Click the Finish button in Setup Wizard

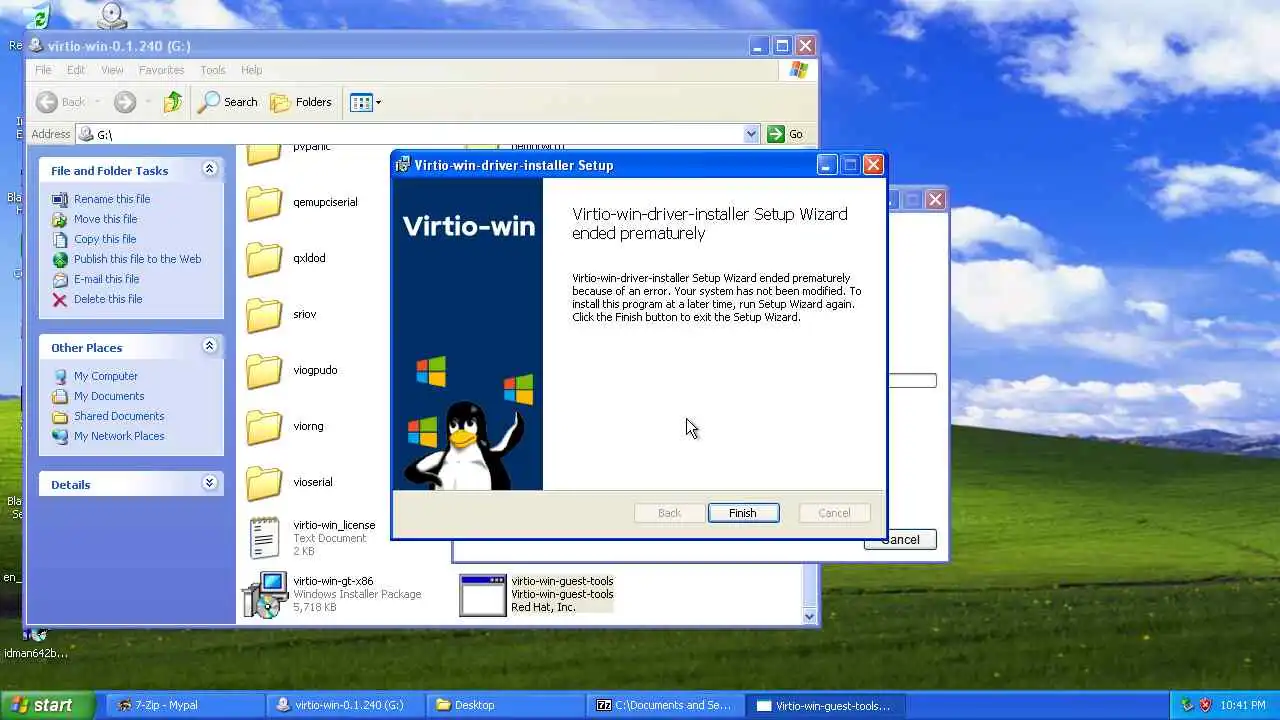tap(743, 513)
